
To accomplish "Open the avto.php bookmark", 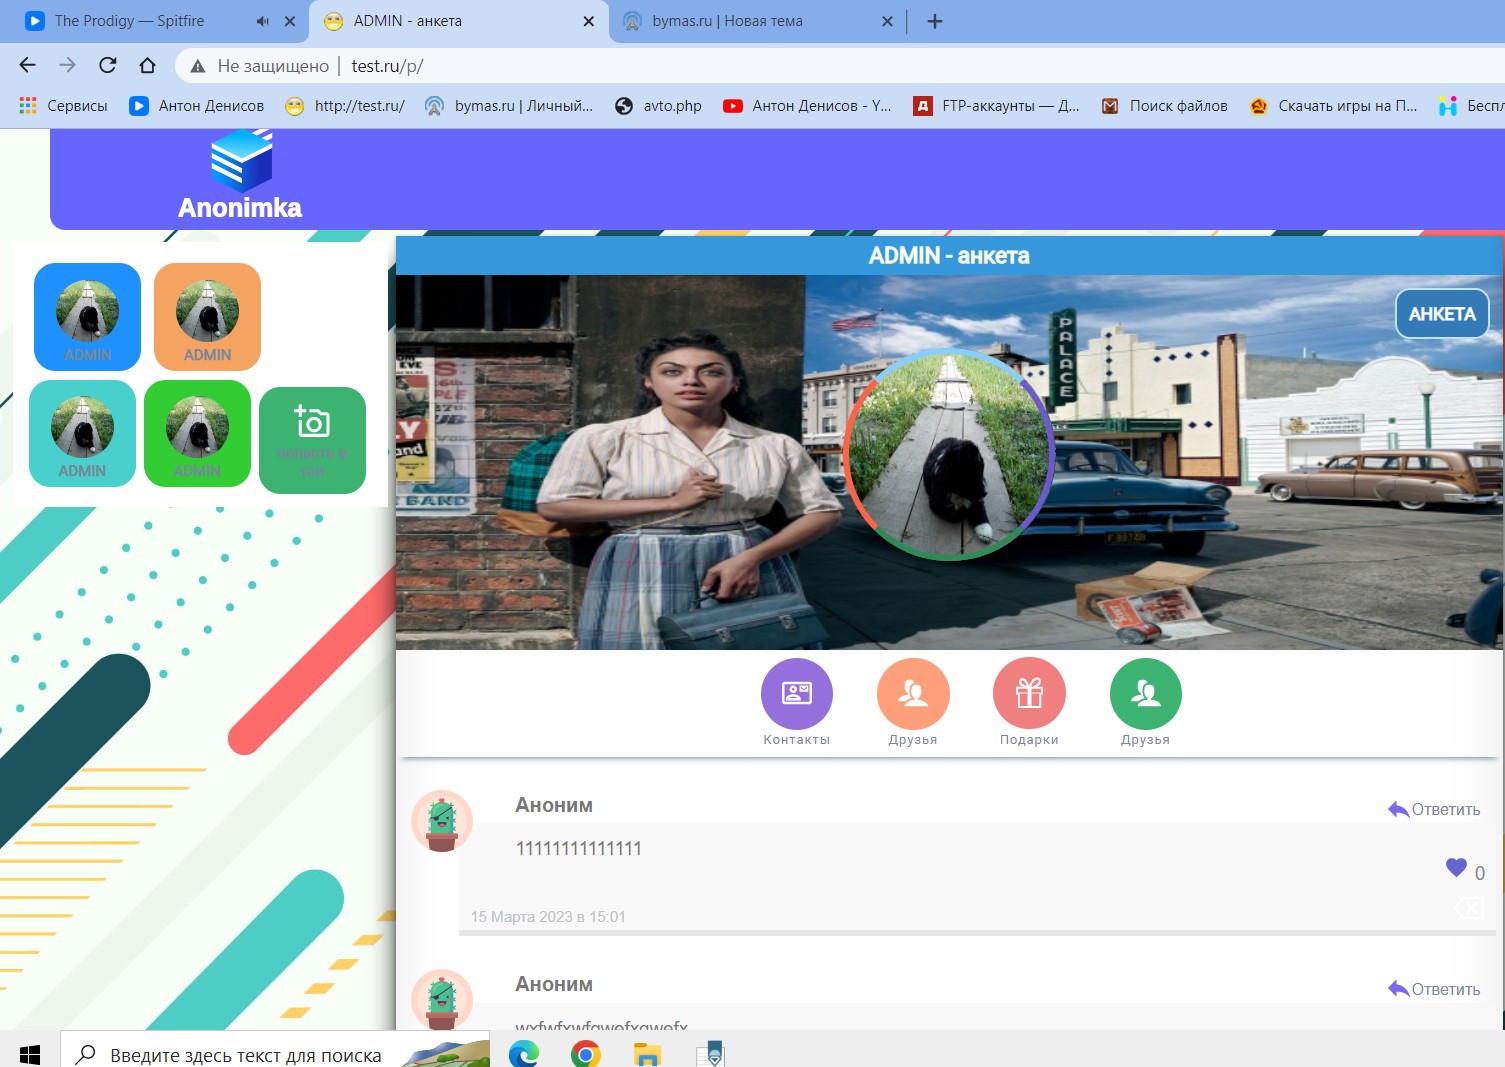I will (x=659, y=106).
